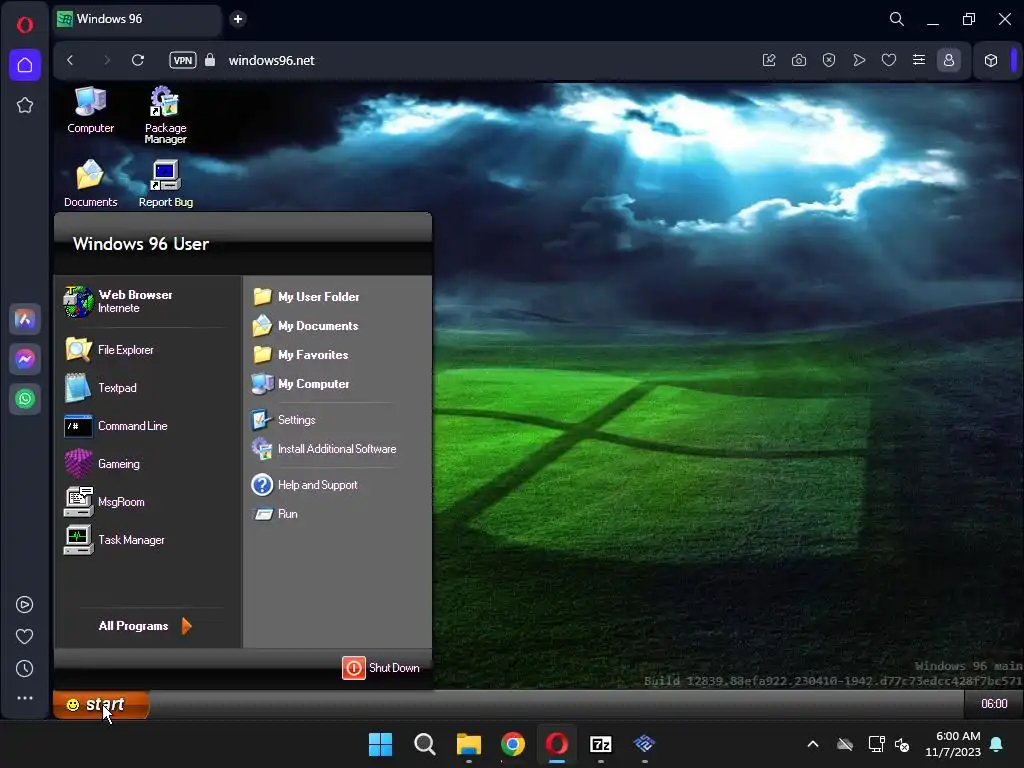
Task: Open the Package Manager desktop icon
Action: [165, 115]
